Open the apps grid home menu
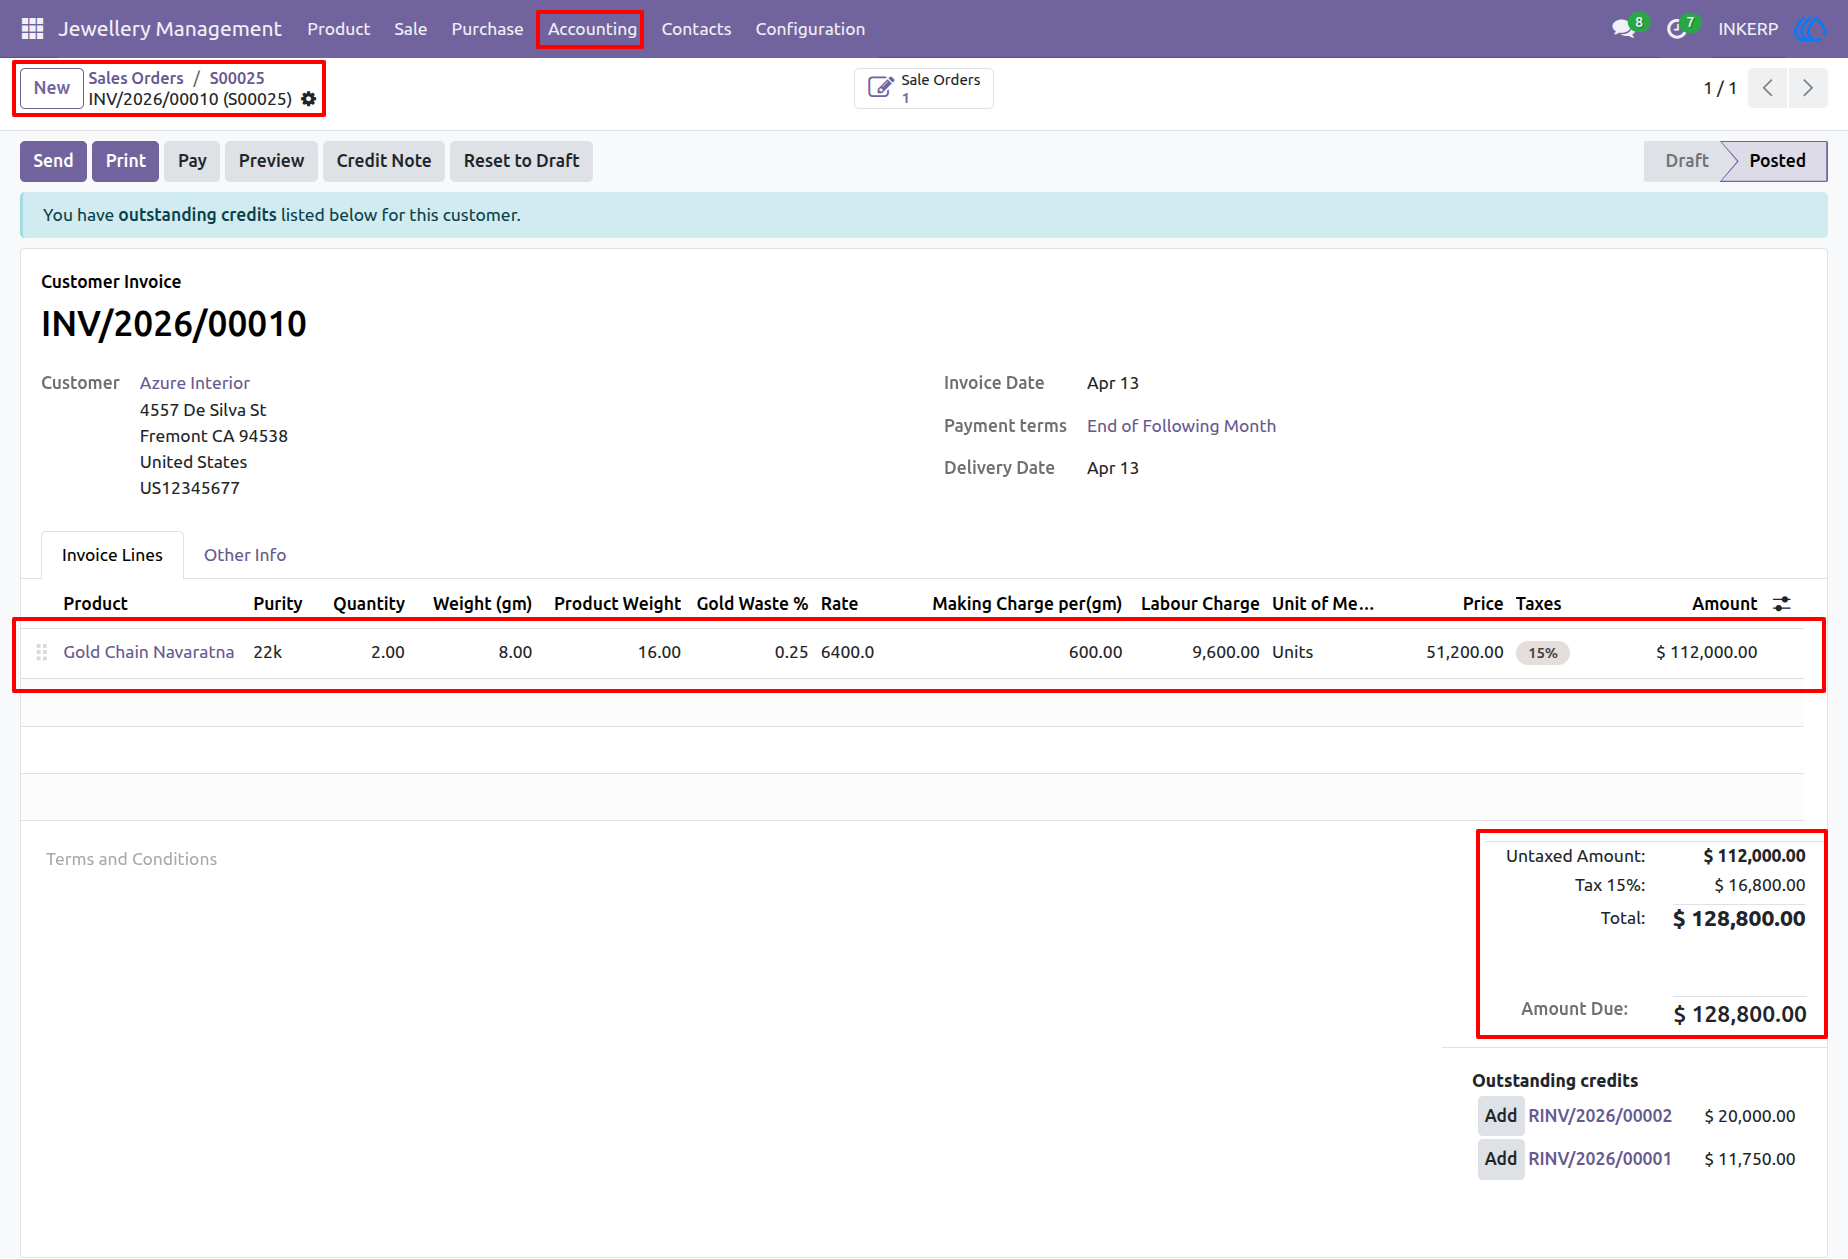This screenshot has width=1848, height=1259. pos(32,29)
